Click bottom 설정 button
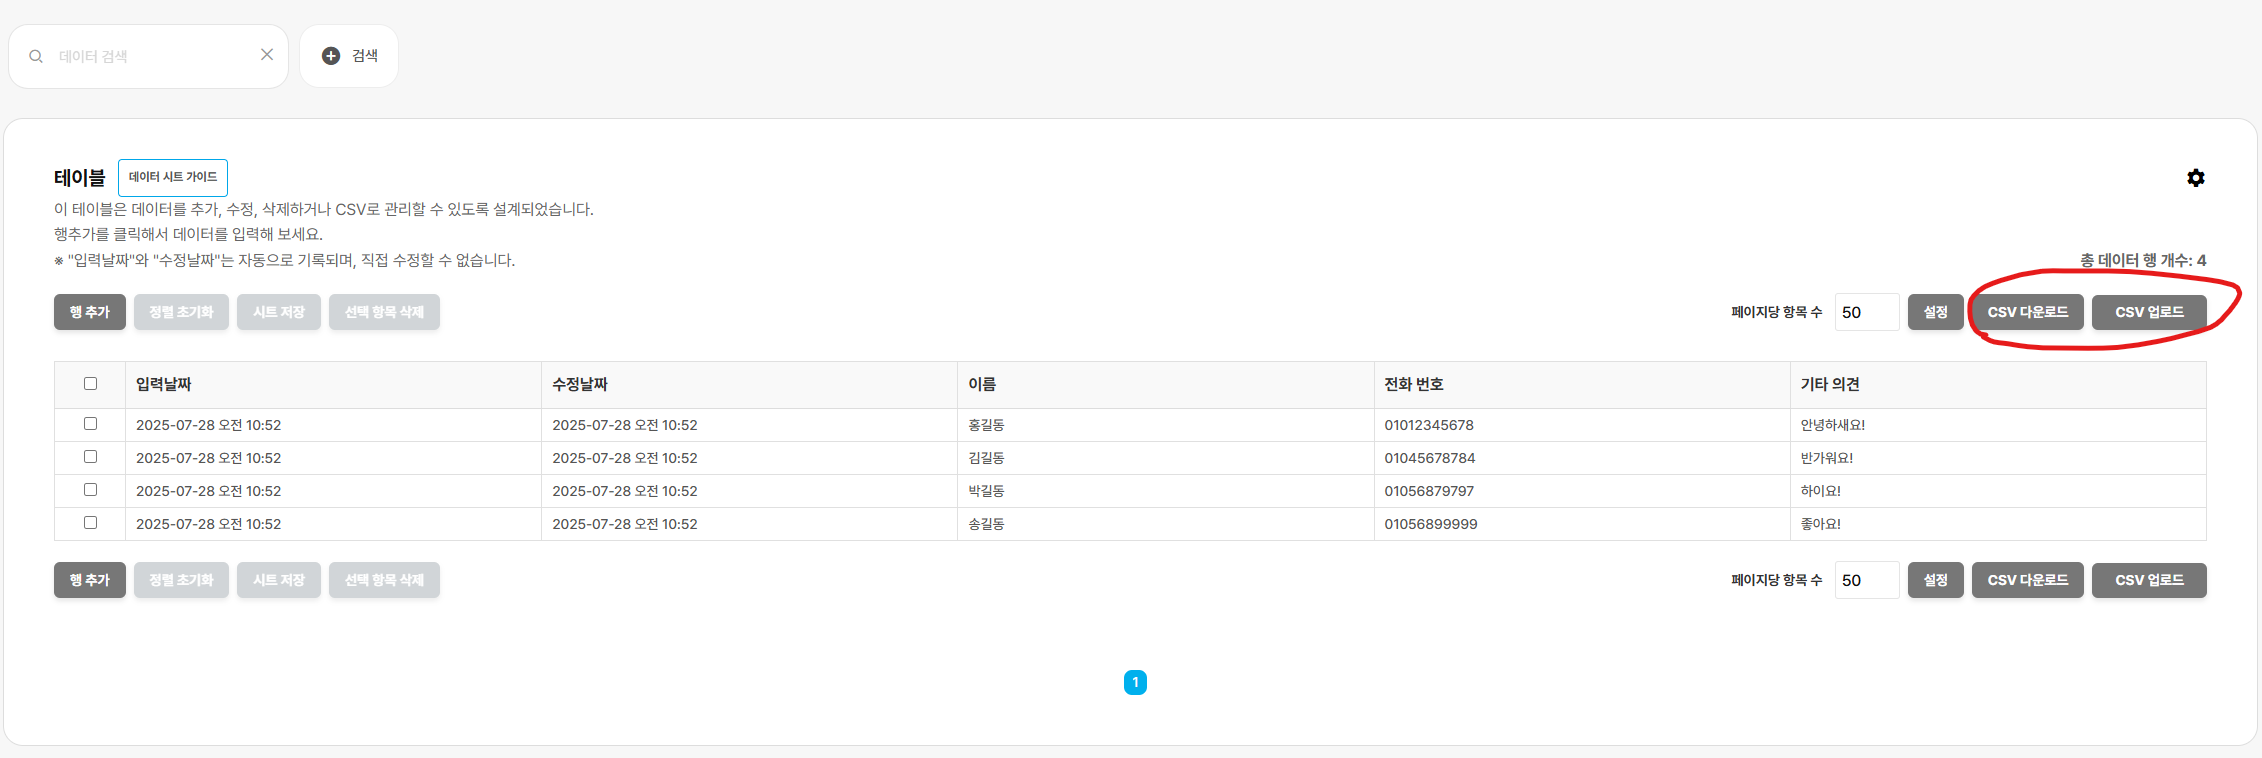Screen dimensions: 2262x758 click(1936, 580)
